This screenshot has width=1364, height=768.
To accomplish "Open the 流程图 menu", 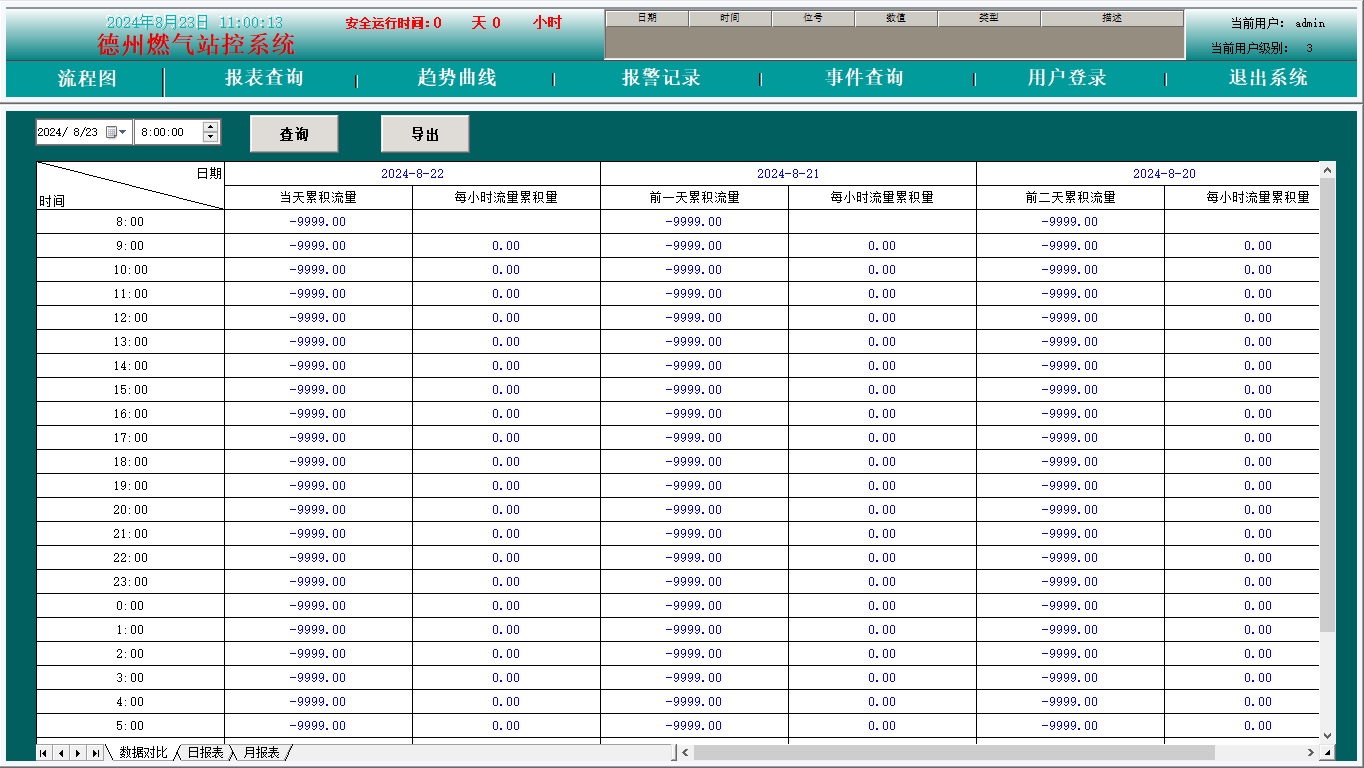I will tap(87, 78).
